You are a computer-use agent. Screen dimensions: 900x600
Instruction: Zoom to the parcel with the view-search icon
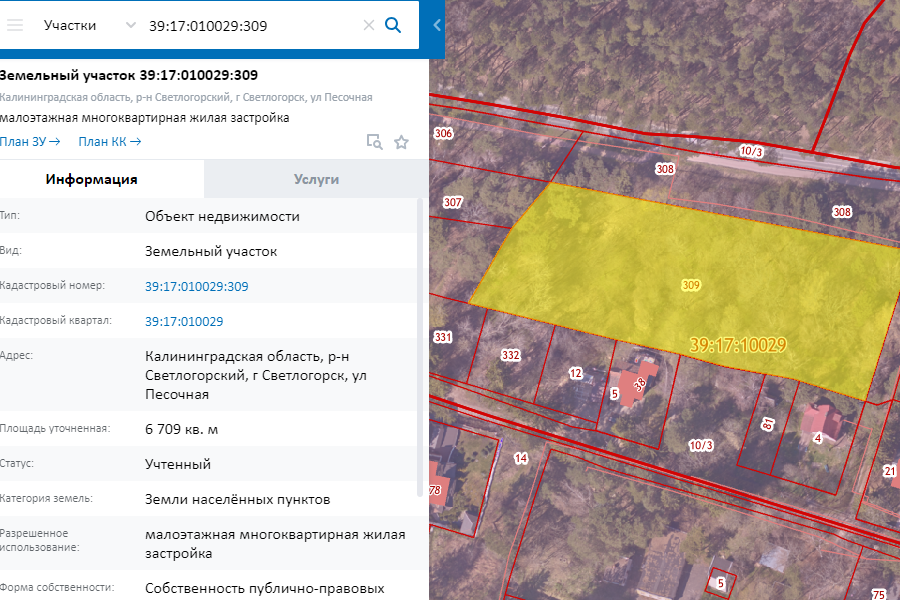(374, 142)
